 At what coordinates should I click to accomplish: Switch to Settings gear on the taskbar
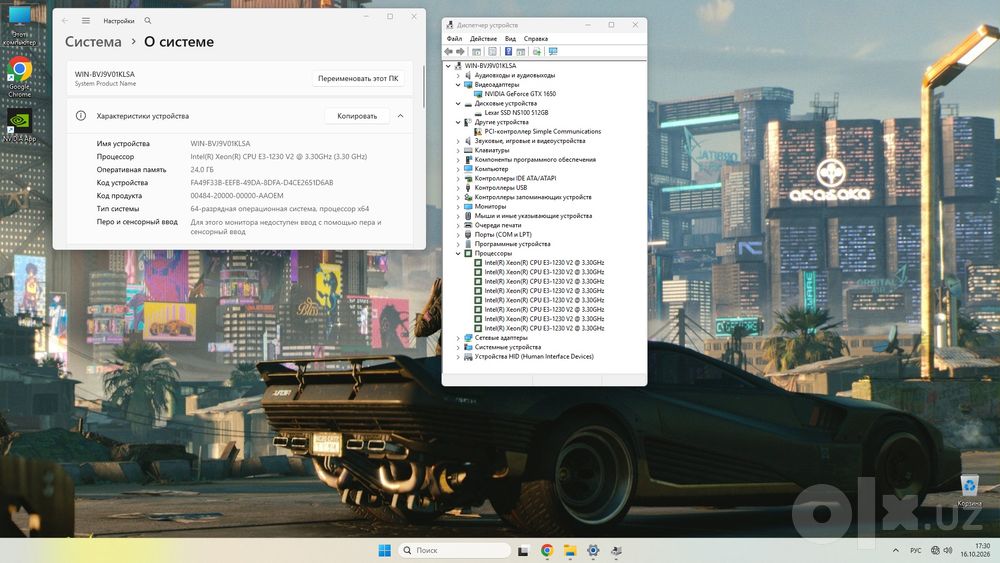(593, 550)
